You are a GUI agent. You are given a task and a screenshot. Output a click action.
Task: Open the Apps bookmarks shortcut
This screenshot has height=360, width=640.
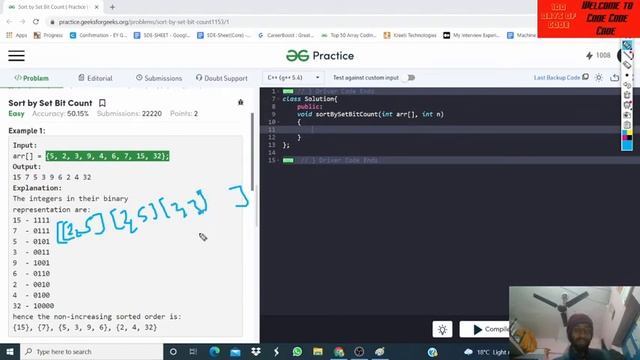17,36
